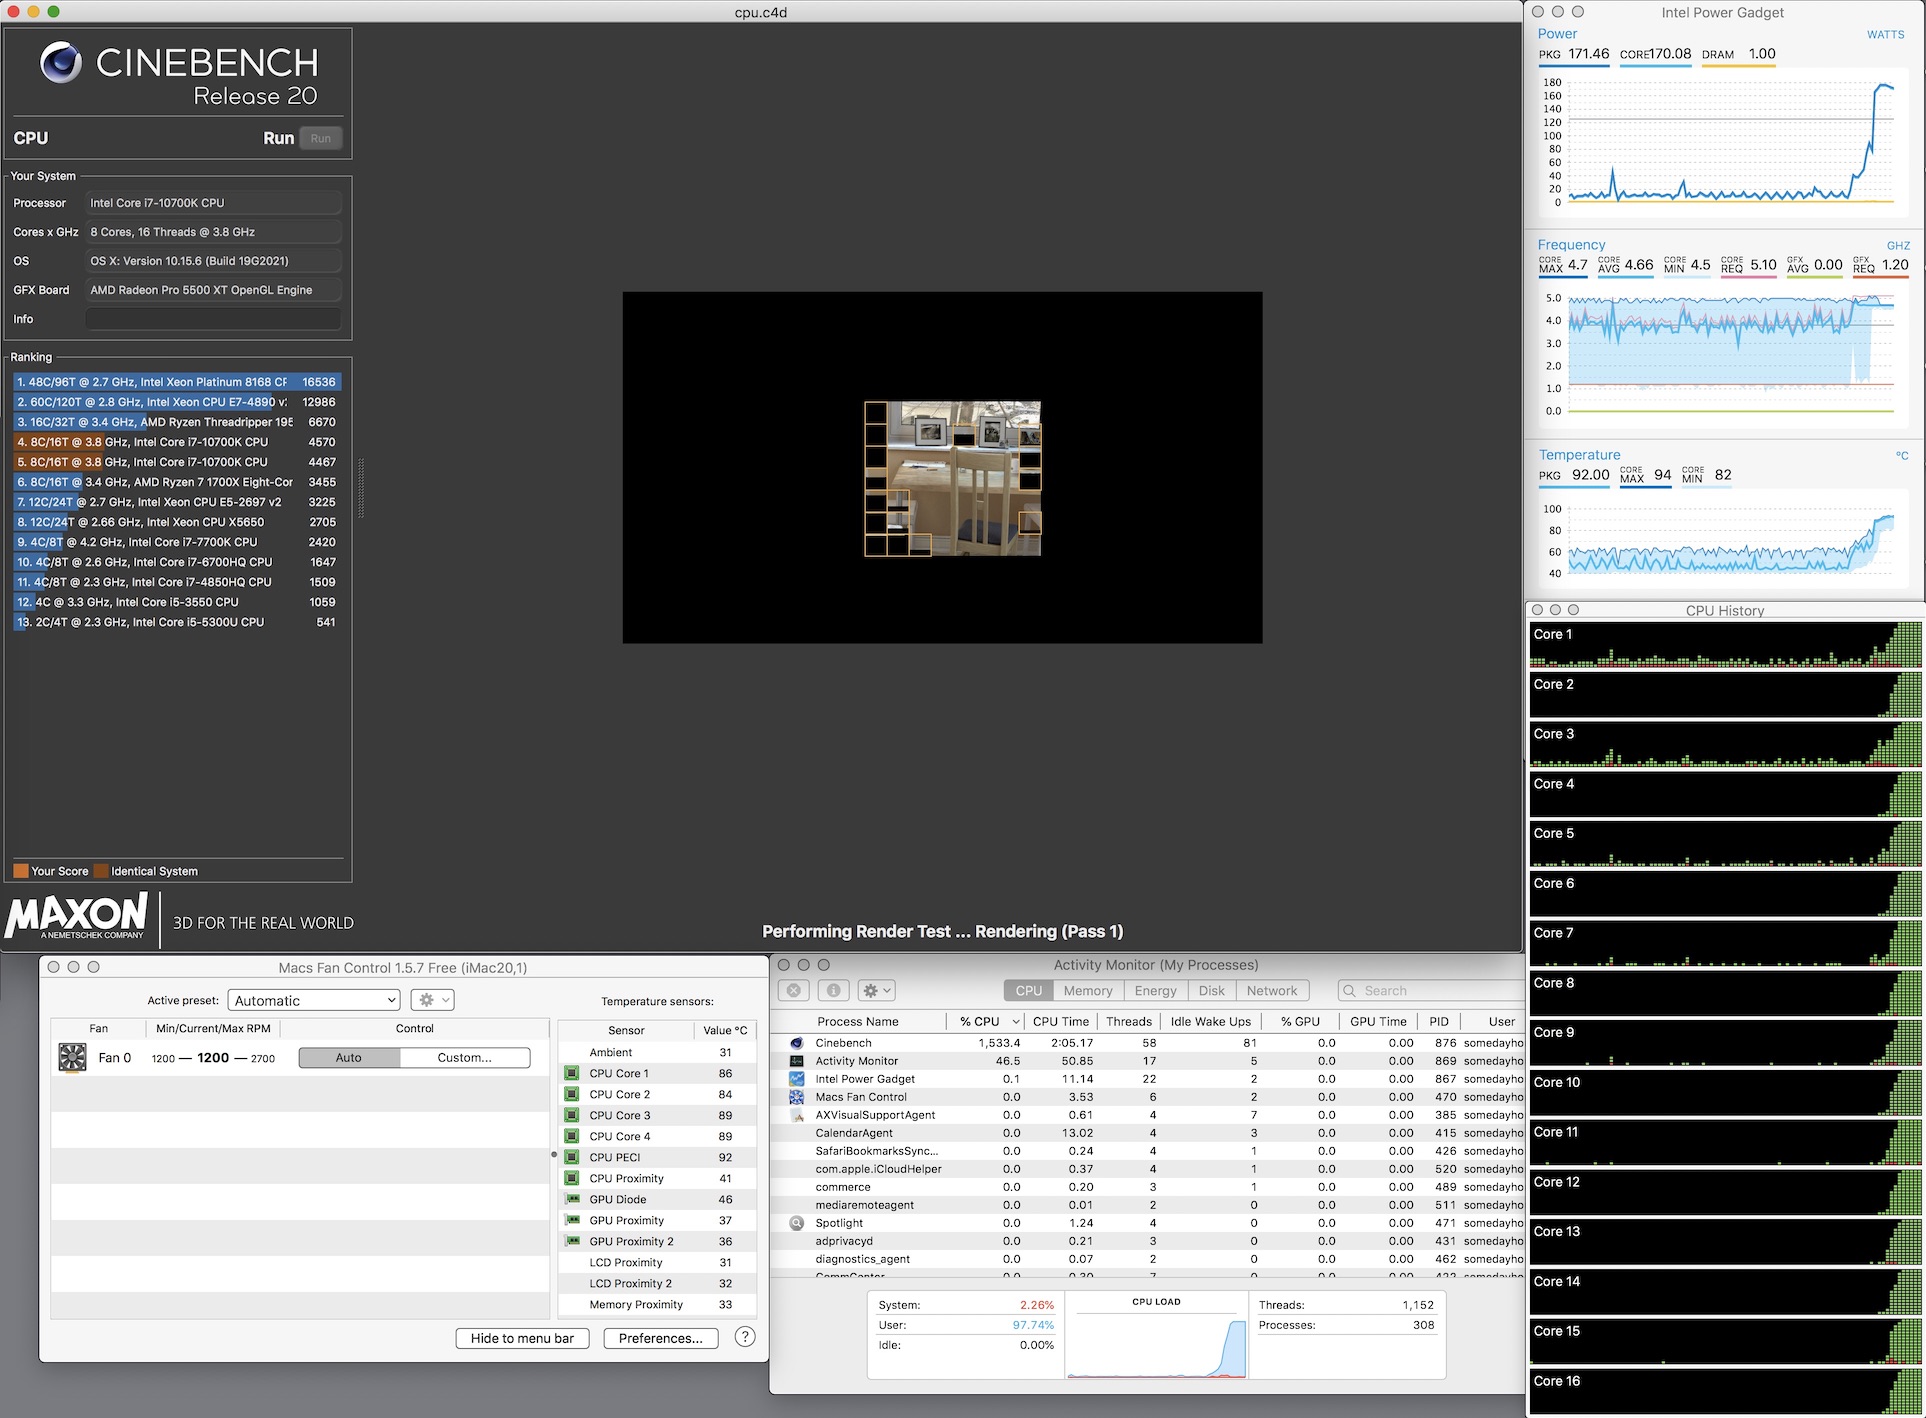The height and width of the screenshot is (1418, 1926).
Task: Click the Fan 0 fan icon
Action: point(72,1057)
